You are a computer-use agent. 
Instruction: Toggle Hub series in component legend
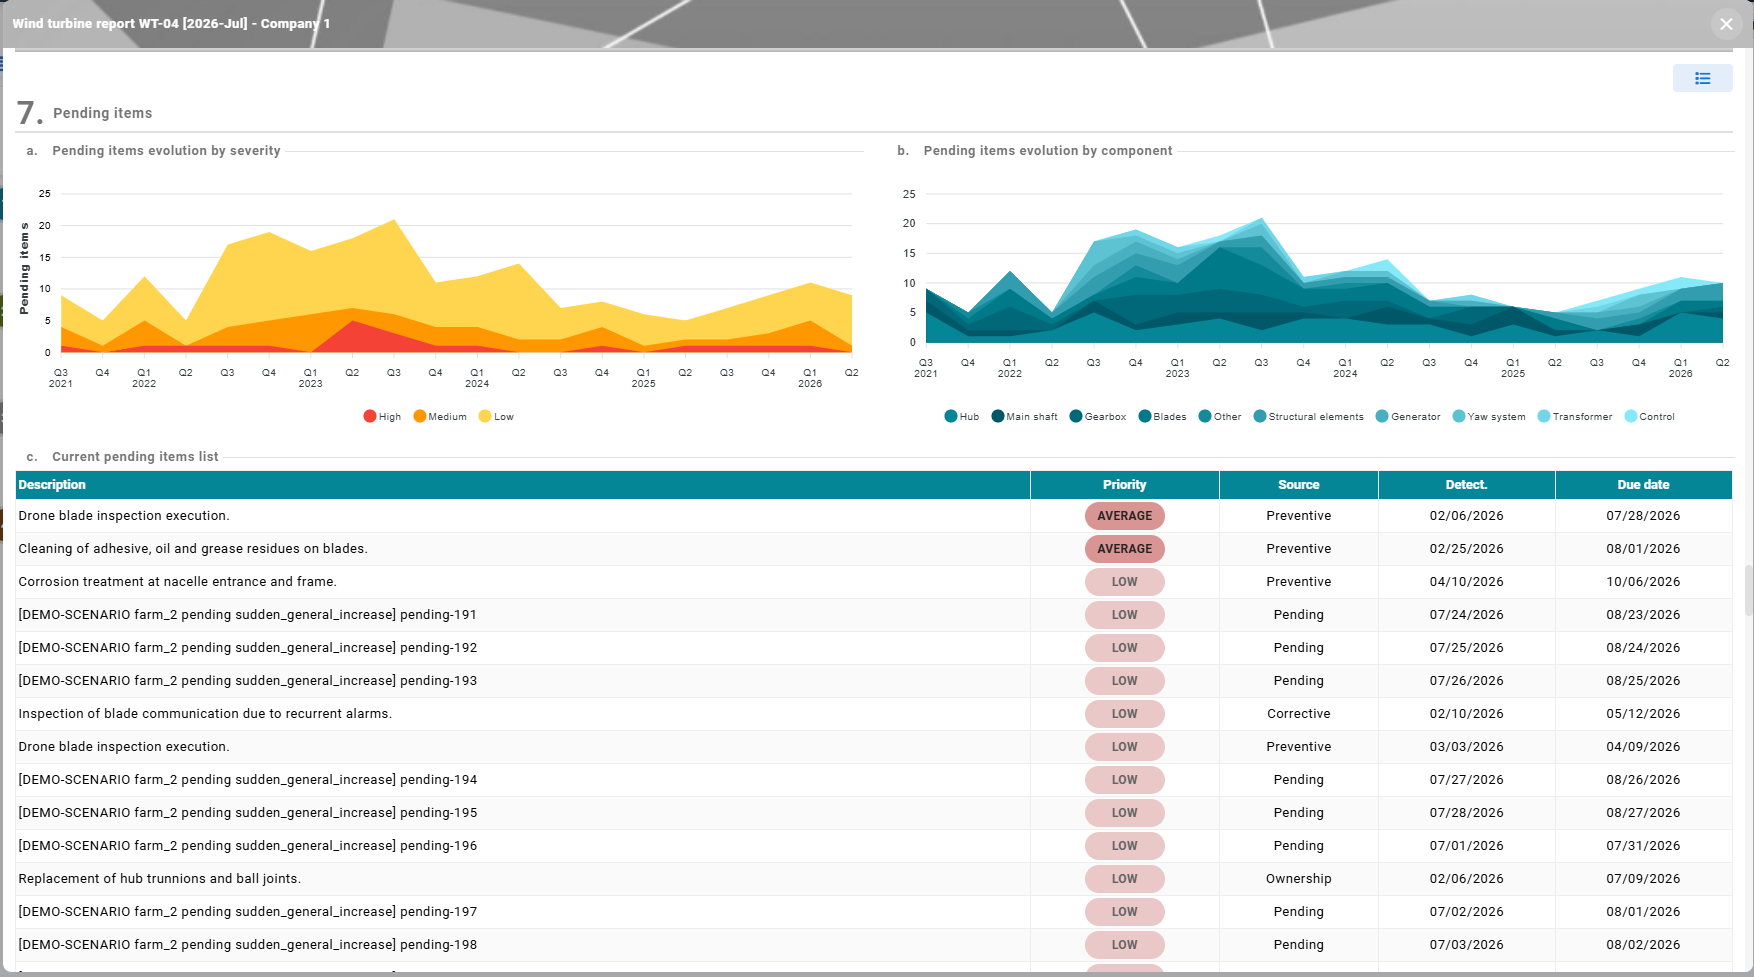coord(962,417)
